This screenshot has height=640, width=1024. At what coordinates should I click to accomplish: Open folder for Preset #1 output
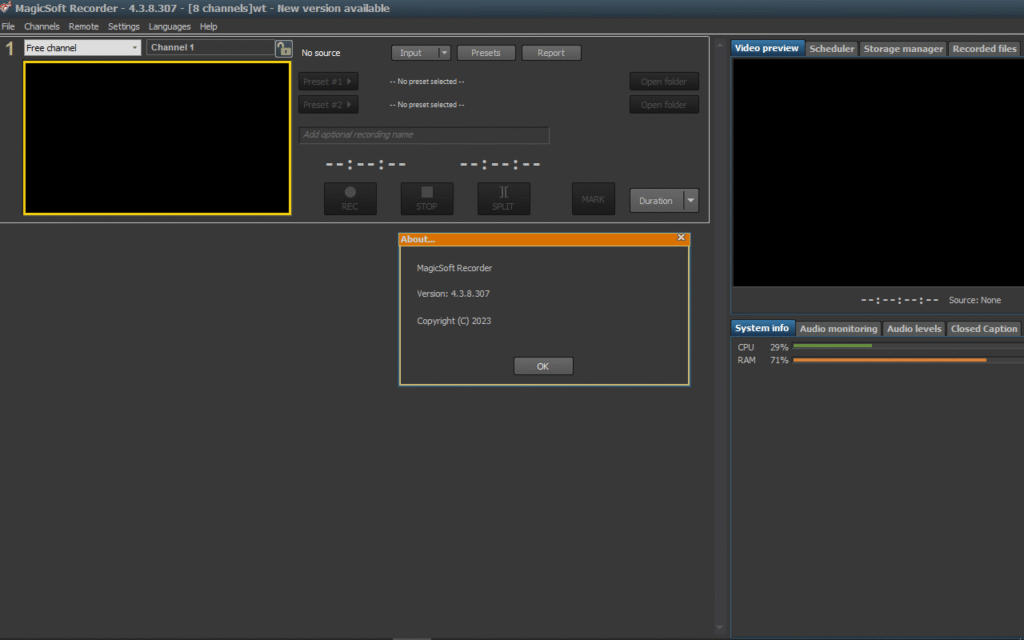(663, 81)
